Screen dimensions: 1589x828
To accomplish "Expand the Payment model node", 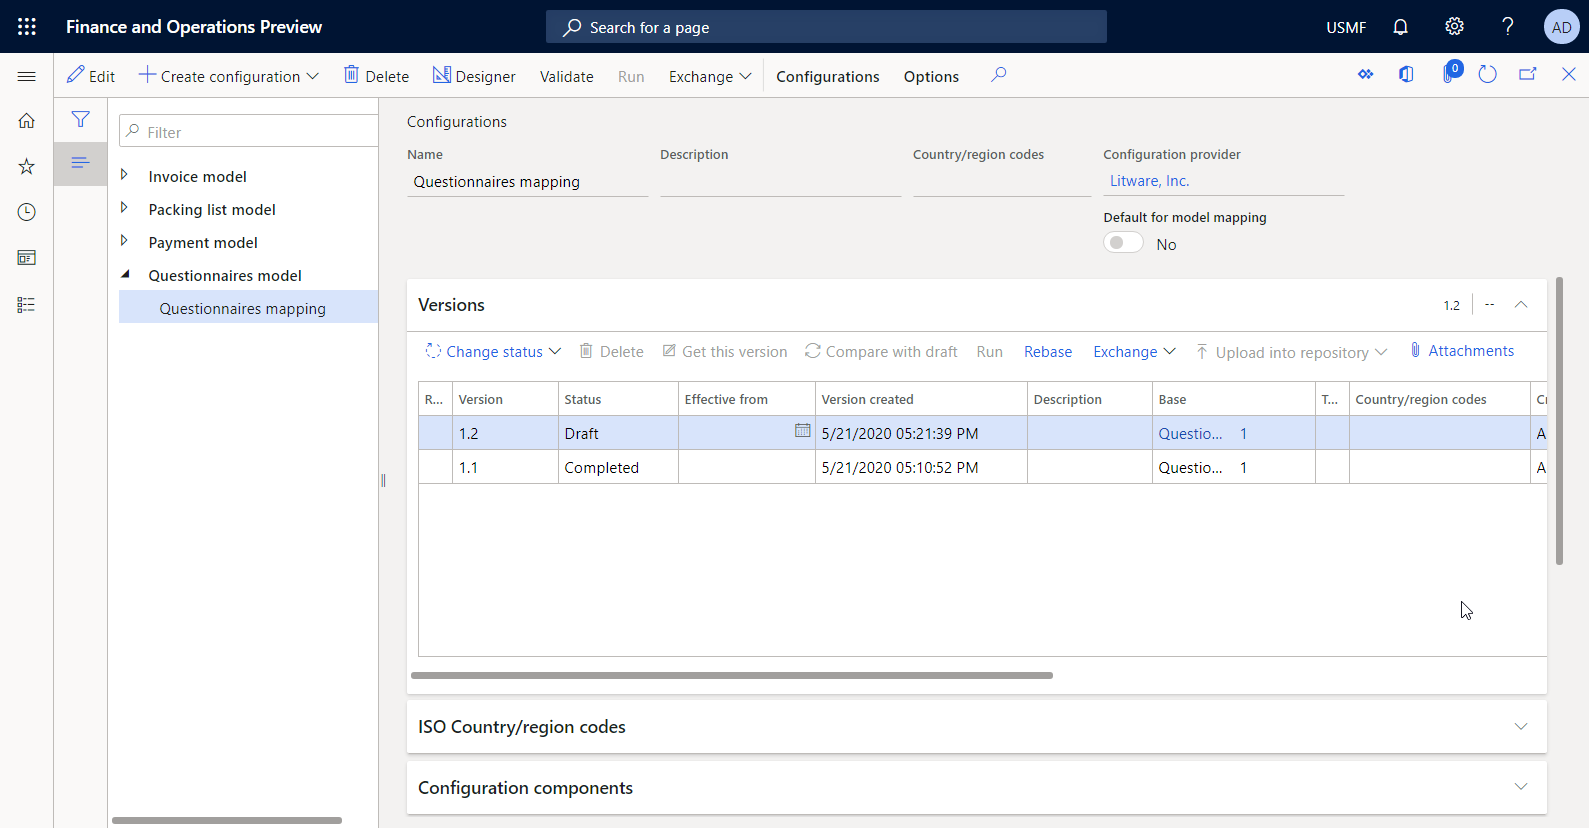I will tap(125, 241).
